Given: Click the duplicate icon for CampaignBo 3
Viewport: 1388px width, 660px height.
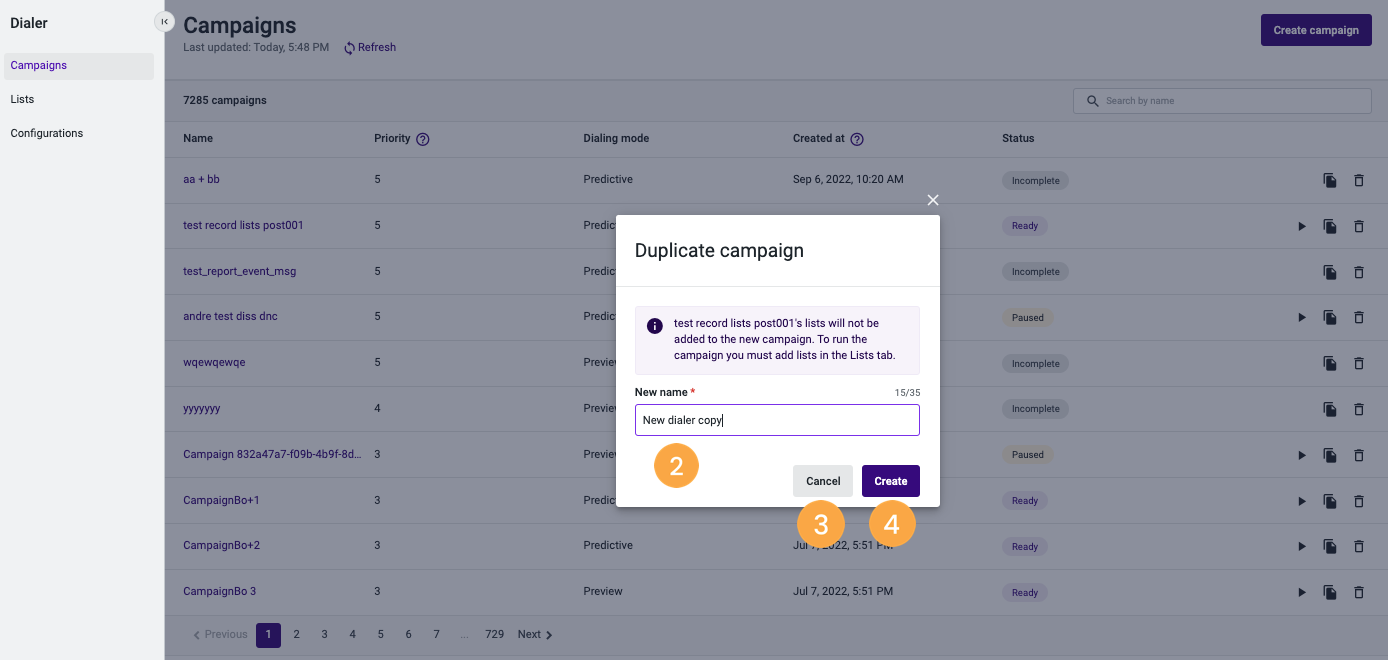Looking at the screenshot, I should pyautogui.click(x=1330, y=592).
